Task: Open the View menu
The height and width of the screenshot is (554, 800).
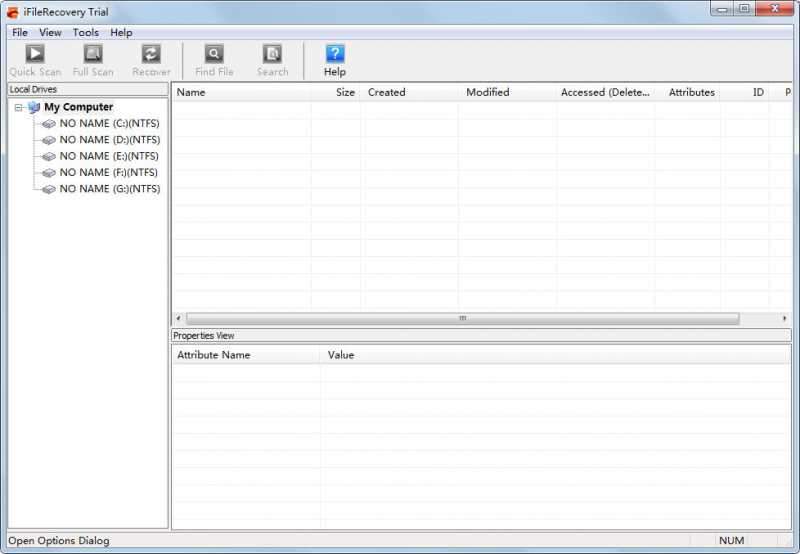Action: coord(50,32)
